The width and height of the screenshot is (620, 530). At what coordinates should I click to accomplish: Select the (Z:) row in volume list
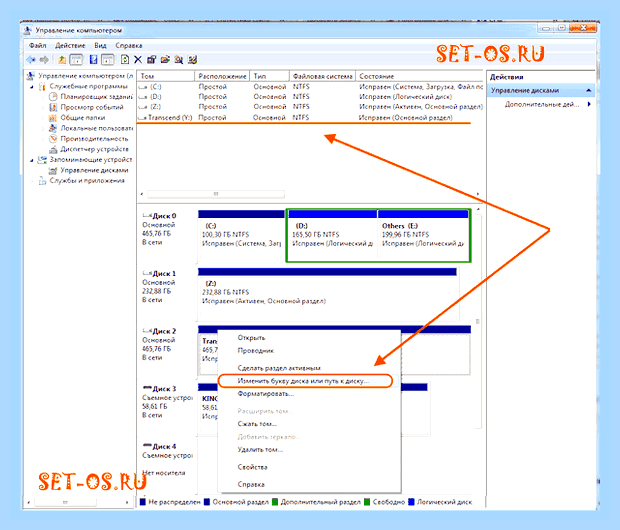click(x=310, y=107)
